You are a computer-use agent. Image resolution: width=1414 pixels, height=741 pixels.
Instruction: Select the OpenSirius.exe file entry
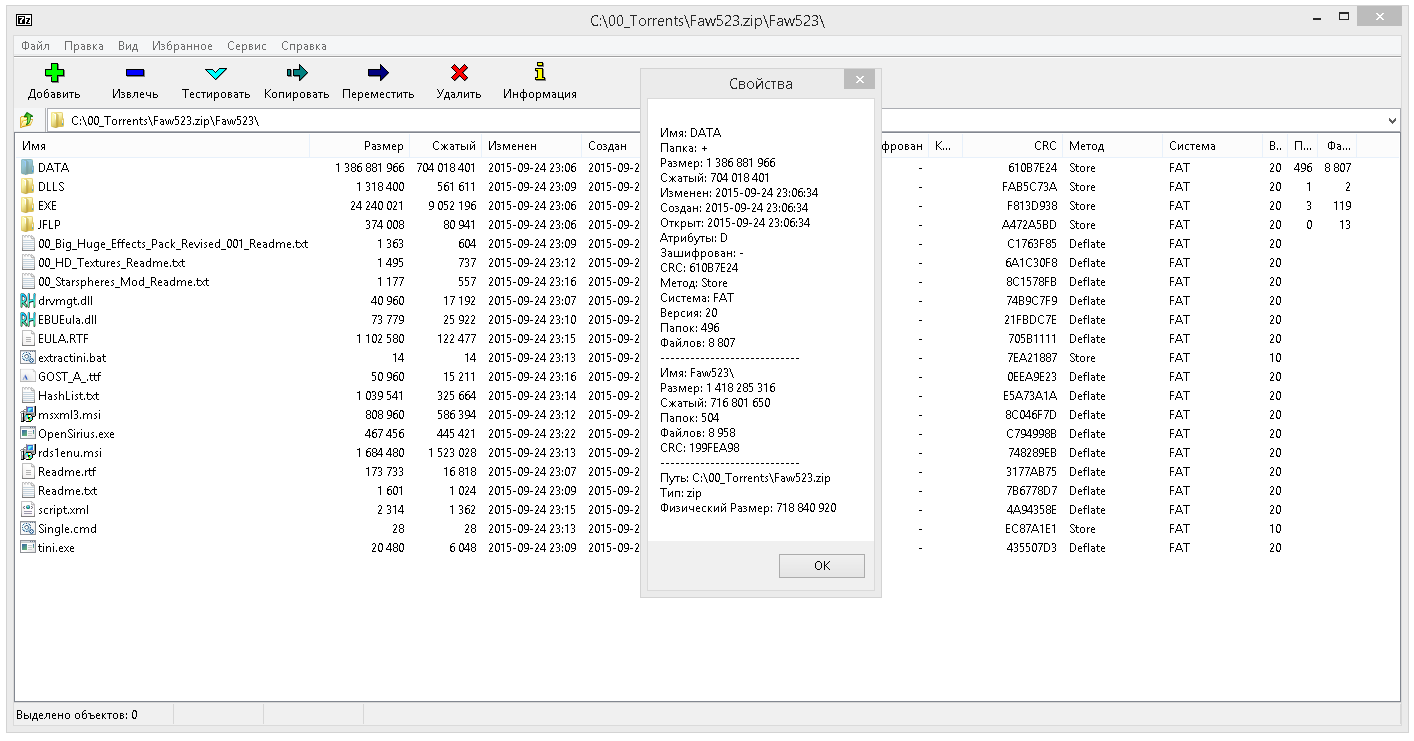[76, 434]
